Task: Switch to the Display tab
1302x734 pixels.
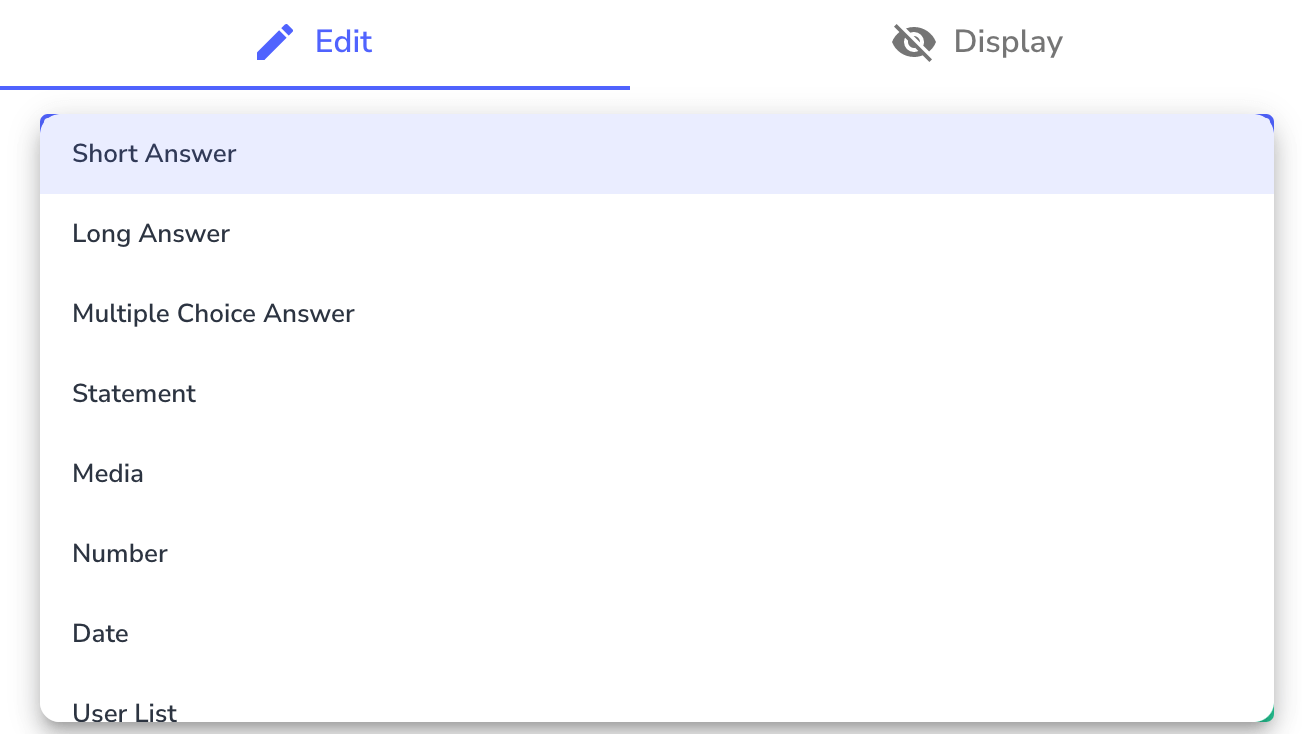Action: pos(976,41)
